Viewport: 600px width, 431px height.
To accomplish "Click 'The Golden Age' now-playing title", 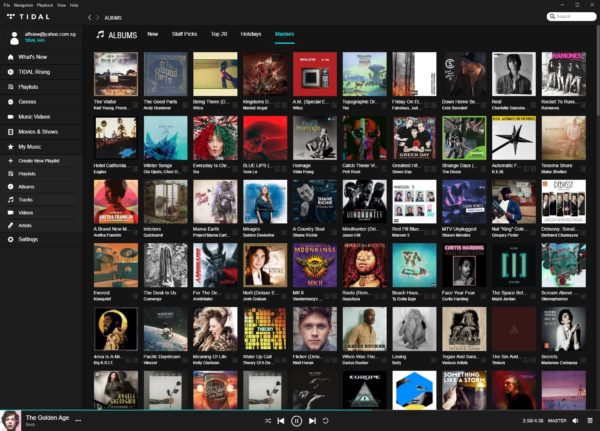I will (x=47, y=418).
